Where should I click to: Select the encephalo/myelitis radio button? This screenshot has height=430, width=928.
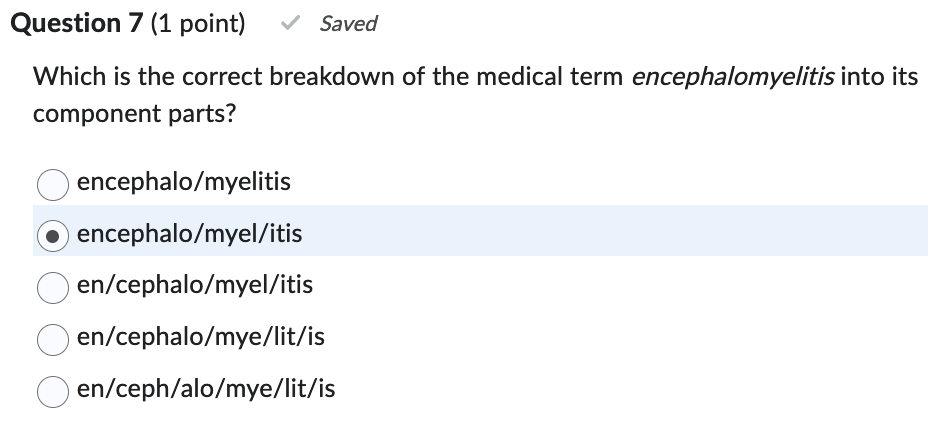[52, 184]
